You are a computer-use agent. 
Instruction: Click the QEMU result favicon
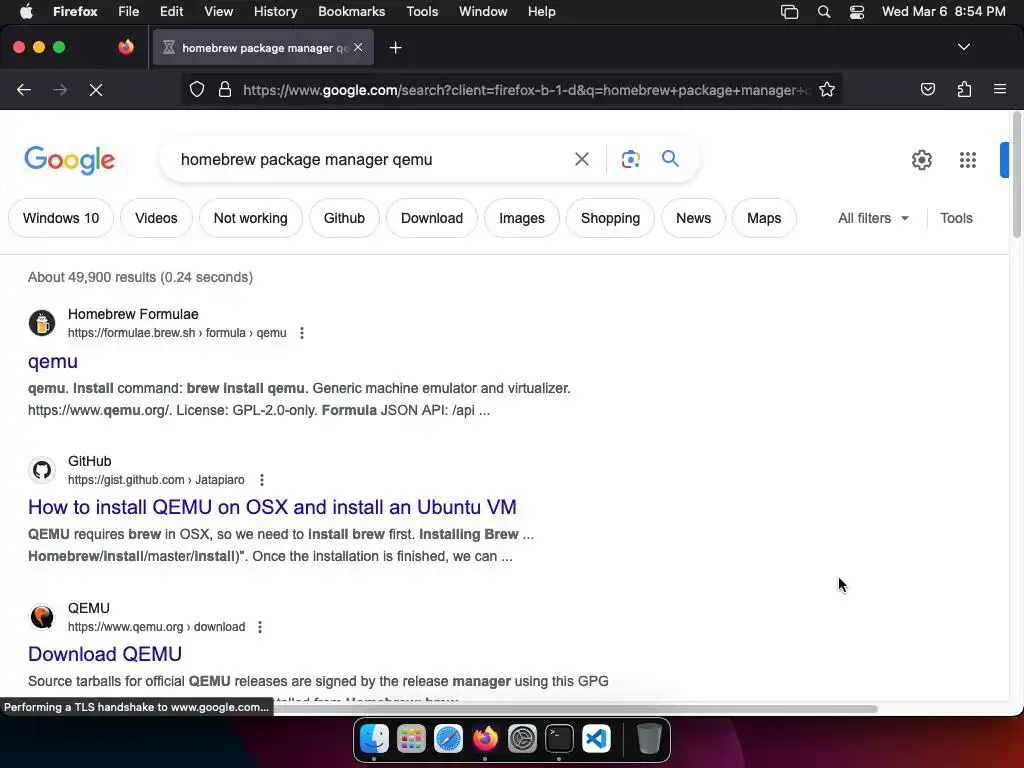pos(42,616)
